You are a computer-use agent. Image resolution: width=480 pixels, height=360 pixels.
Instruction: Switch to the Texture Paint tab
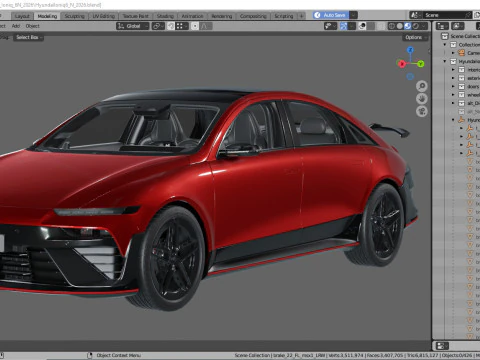click(135, 16)
